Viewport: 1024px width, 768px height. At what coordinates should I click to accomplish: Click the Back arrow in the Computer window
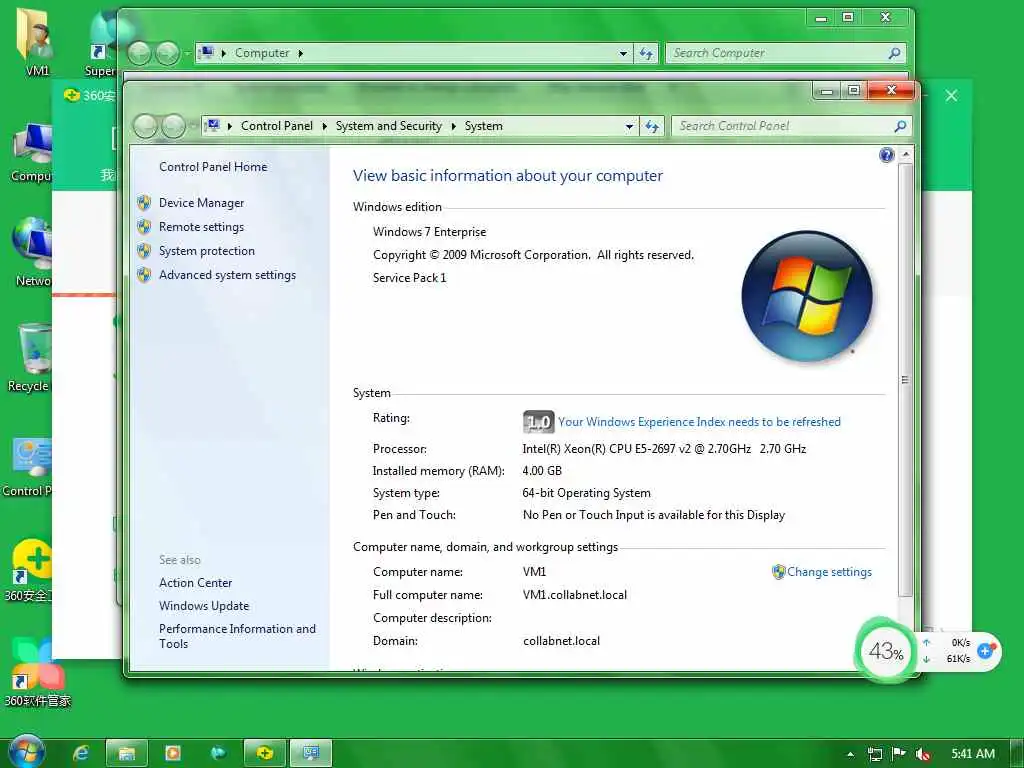coord(139,53)
